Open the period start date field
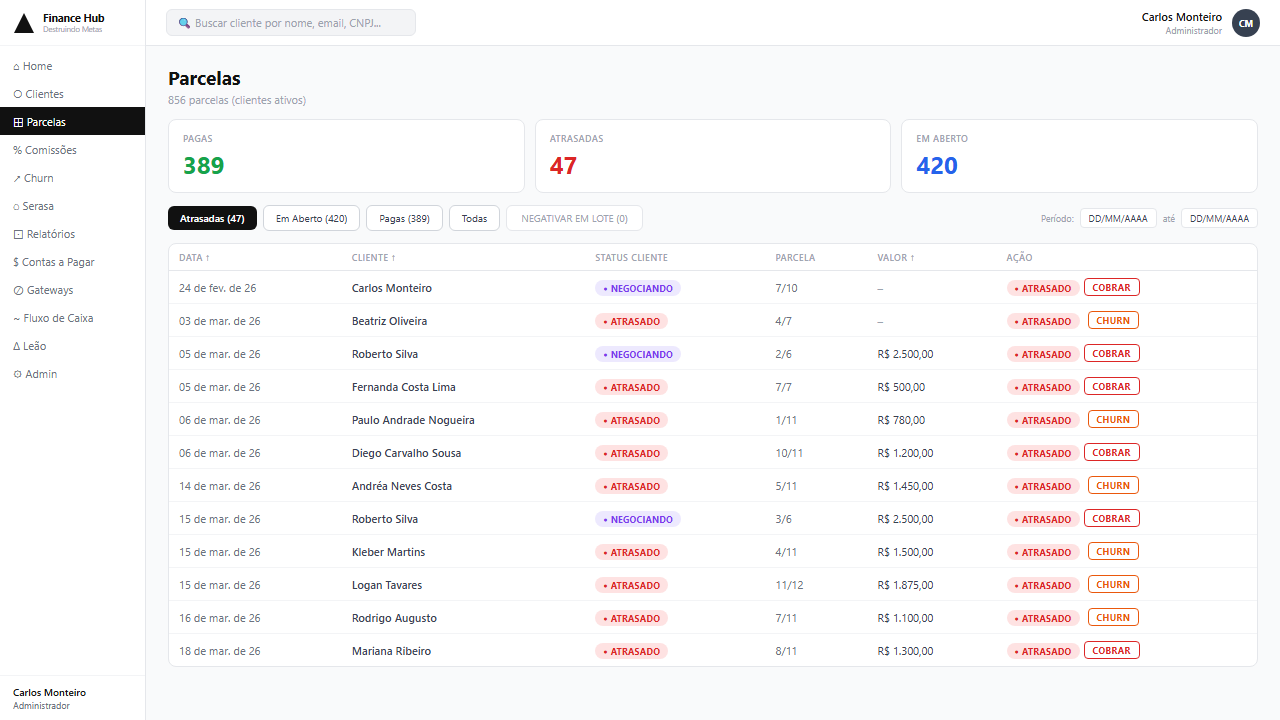The height and width of the screenshot is (720, 1280). click(1118, 218)
